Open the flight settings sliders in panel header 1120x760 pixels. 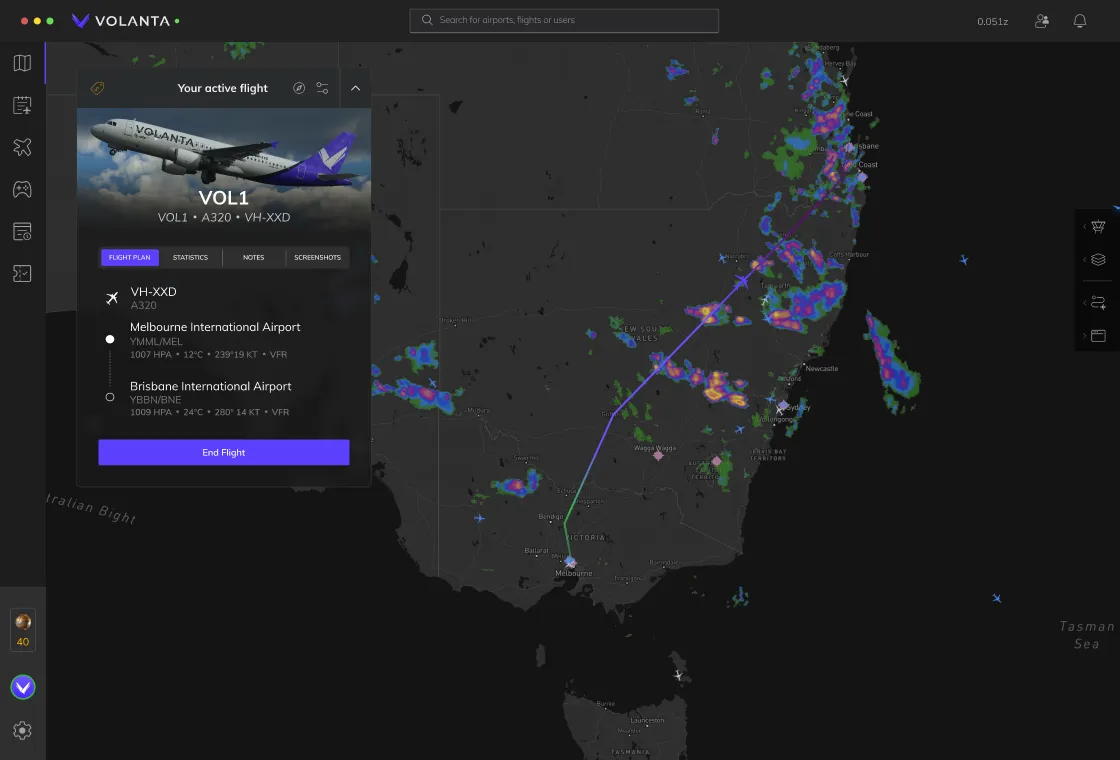(x=322, y=88)
